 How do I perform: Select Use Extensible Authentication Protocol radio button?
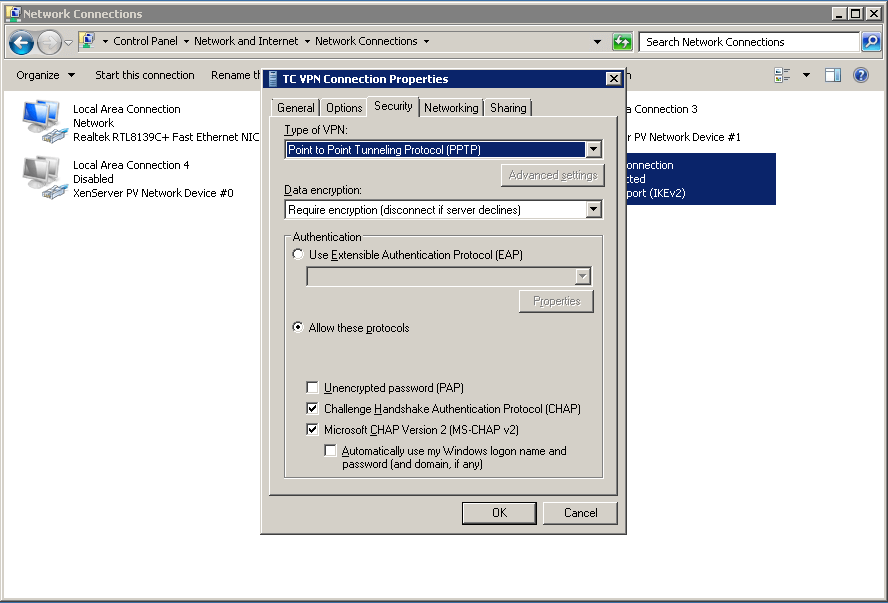click(x=298, y=255)
